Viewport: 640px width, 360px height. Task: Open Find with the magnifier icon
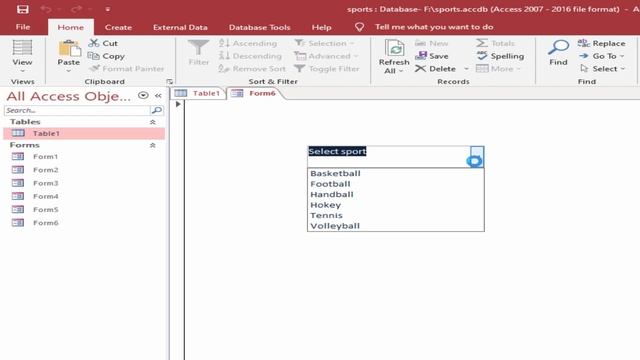558,48
